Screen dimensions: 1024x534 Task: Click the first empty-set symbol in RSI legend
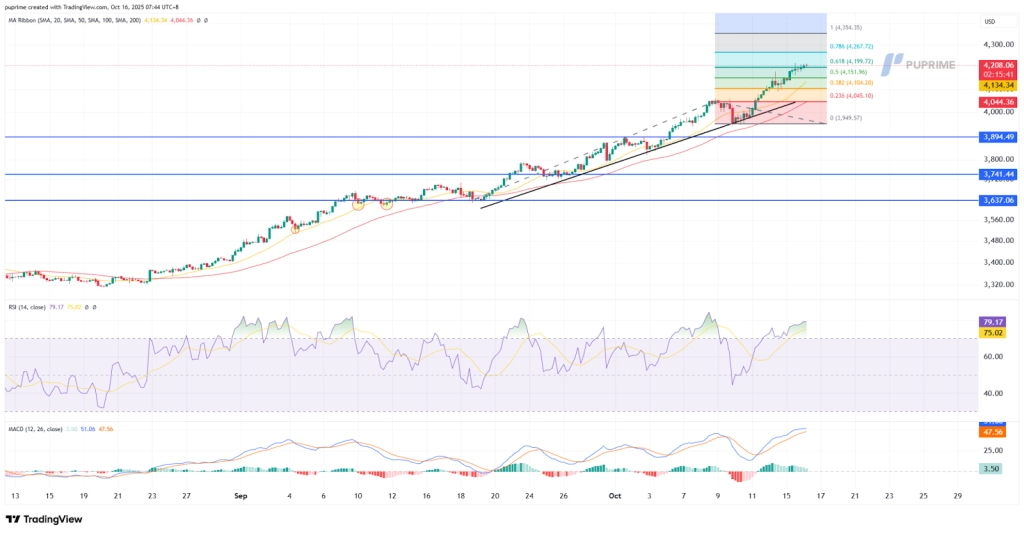(85, 307)
